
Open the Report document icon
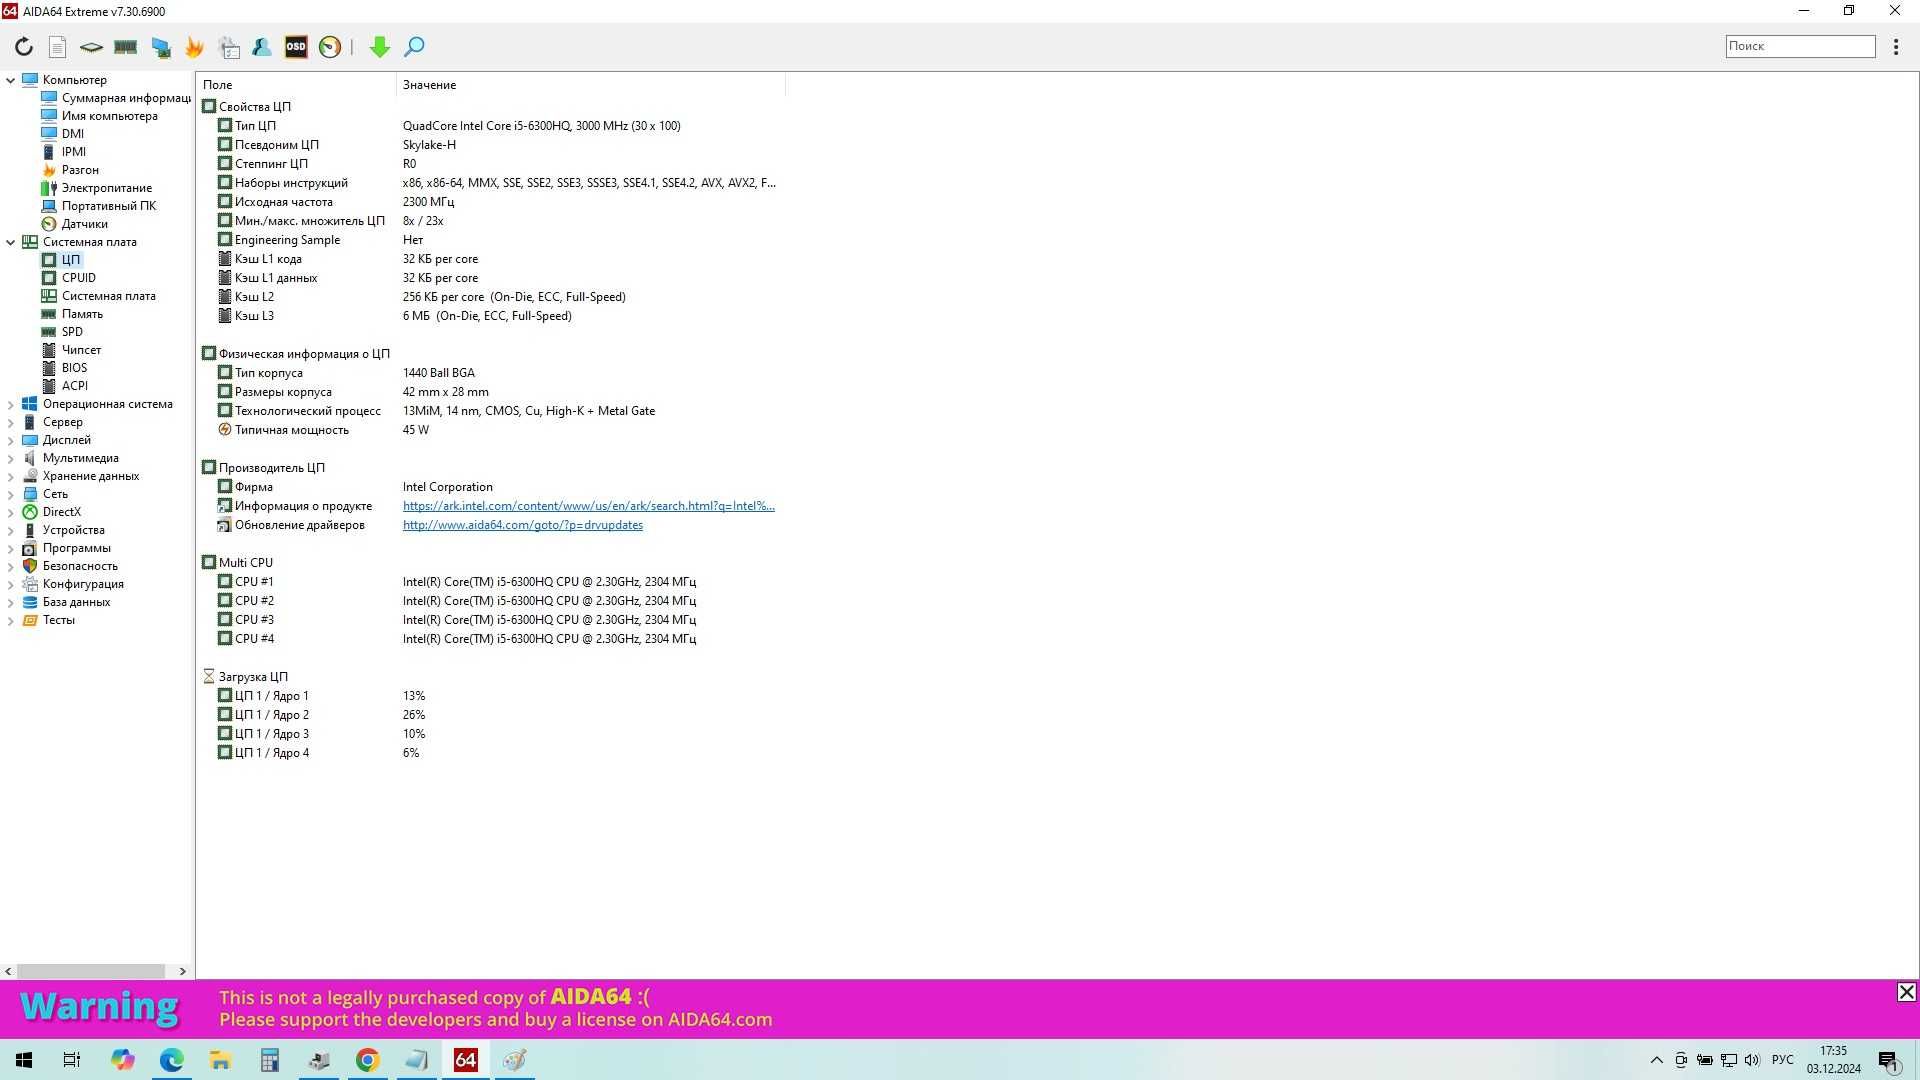tap(57, 47)
